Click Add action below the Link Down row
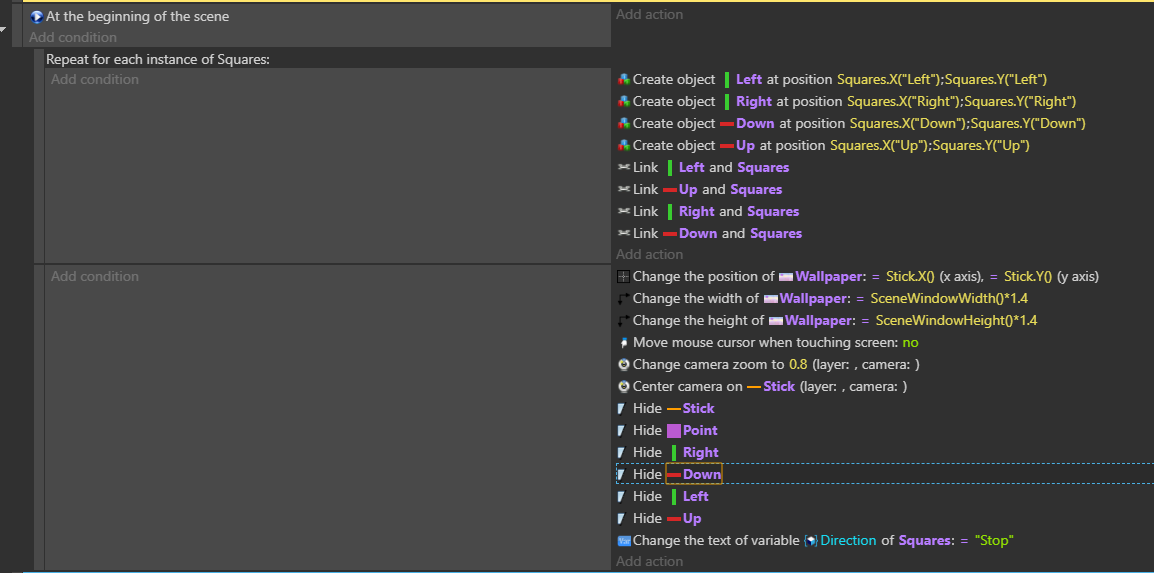The width and height of the screenshot is (1154, 573). pos(649,255)
